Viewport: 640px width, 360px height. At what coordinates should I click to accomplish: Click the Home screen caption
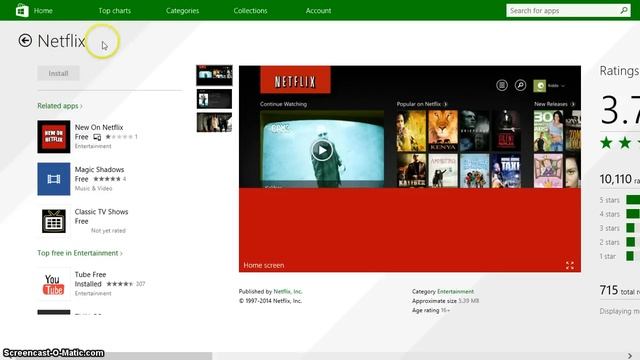(264, 265)
